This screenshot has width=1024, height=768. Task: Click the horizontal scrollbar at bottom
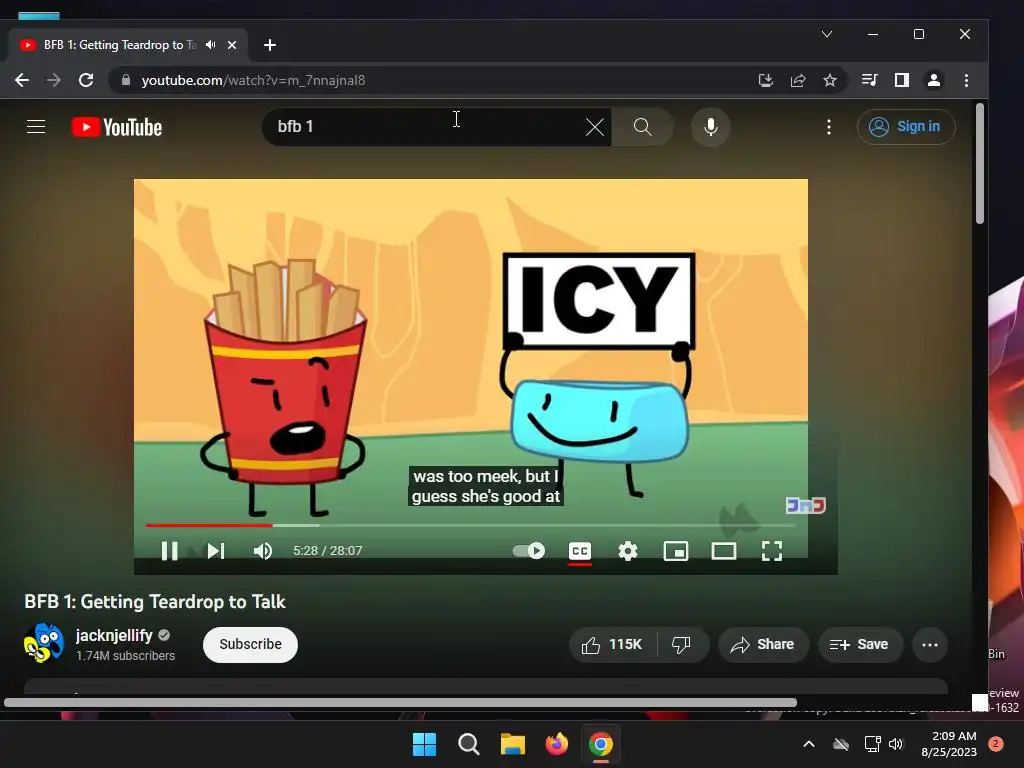tap(400, 703)
